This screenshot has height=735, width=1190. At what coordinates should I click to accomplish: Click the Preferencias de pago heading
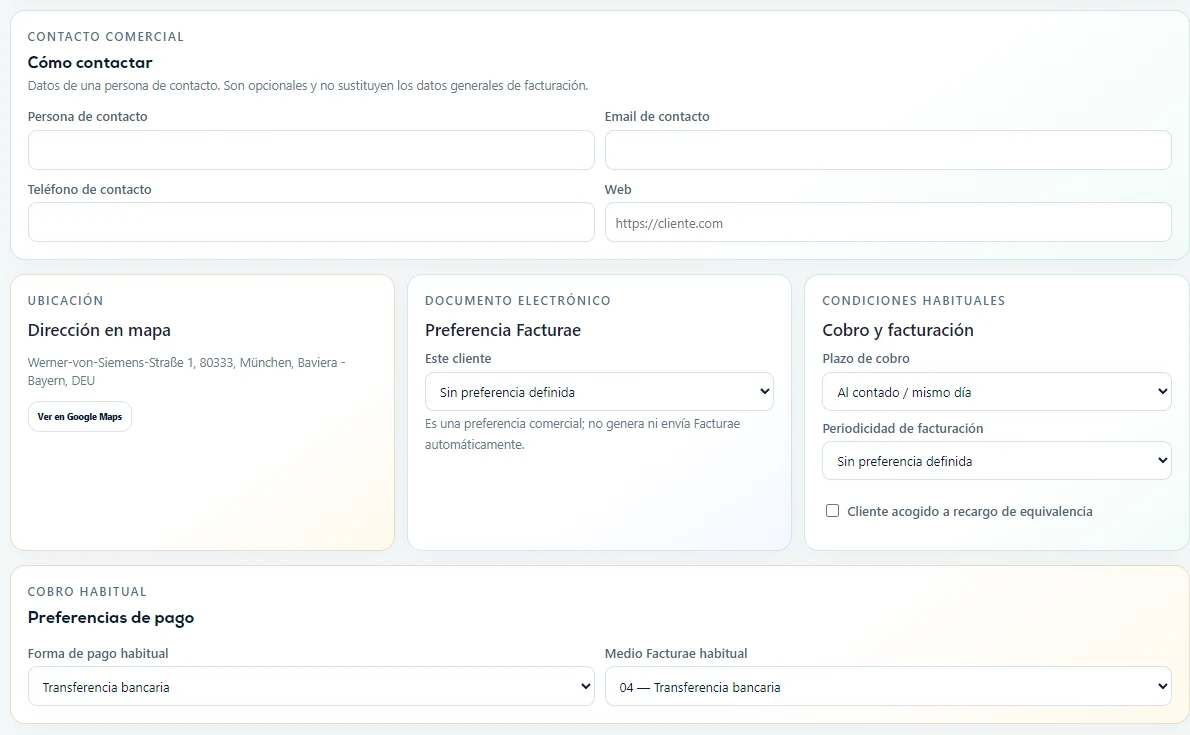[111, 617]
